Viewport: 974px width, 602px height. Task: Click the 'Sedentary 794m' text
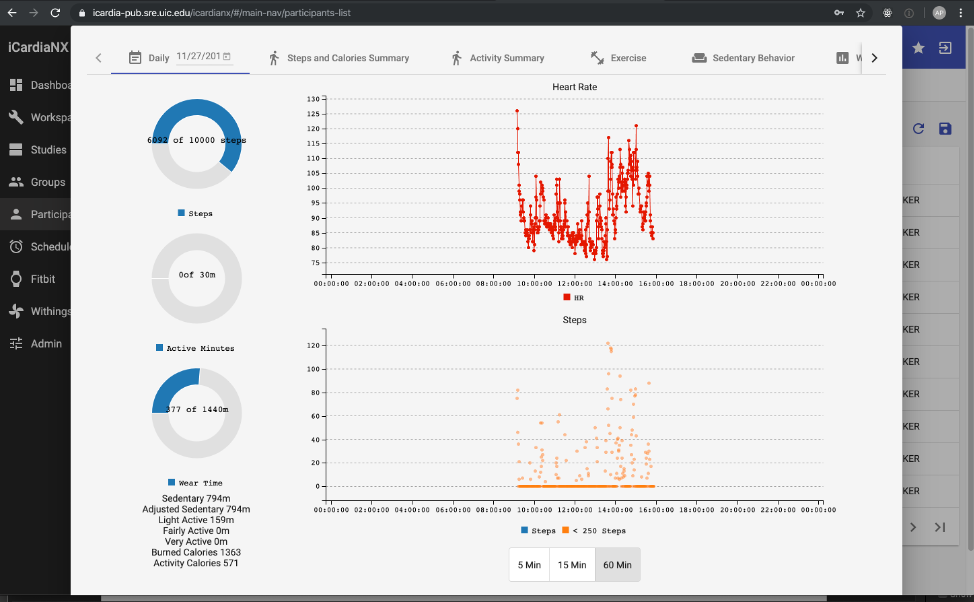196,498
